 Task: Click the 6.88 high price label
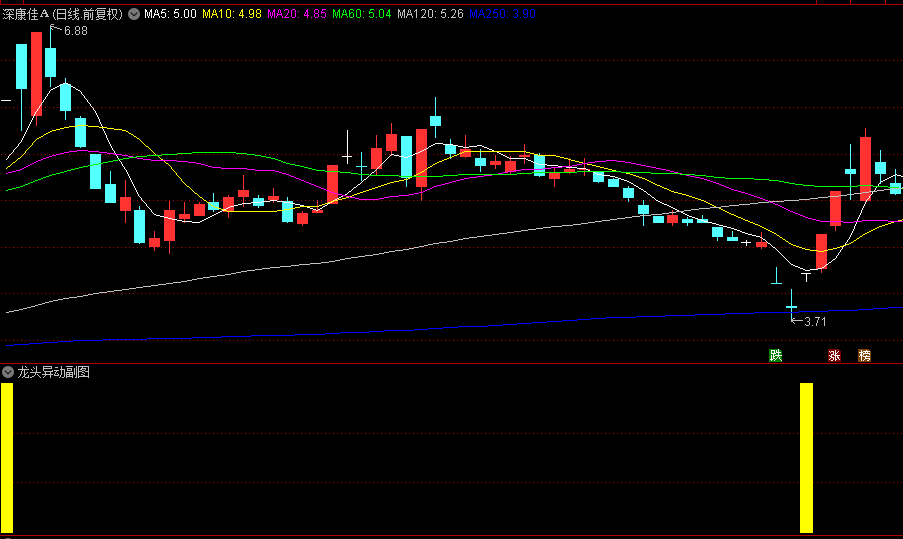click(x=75, y=31)
